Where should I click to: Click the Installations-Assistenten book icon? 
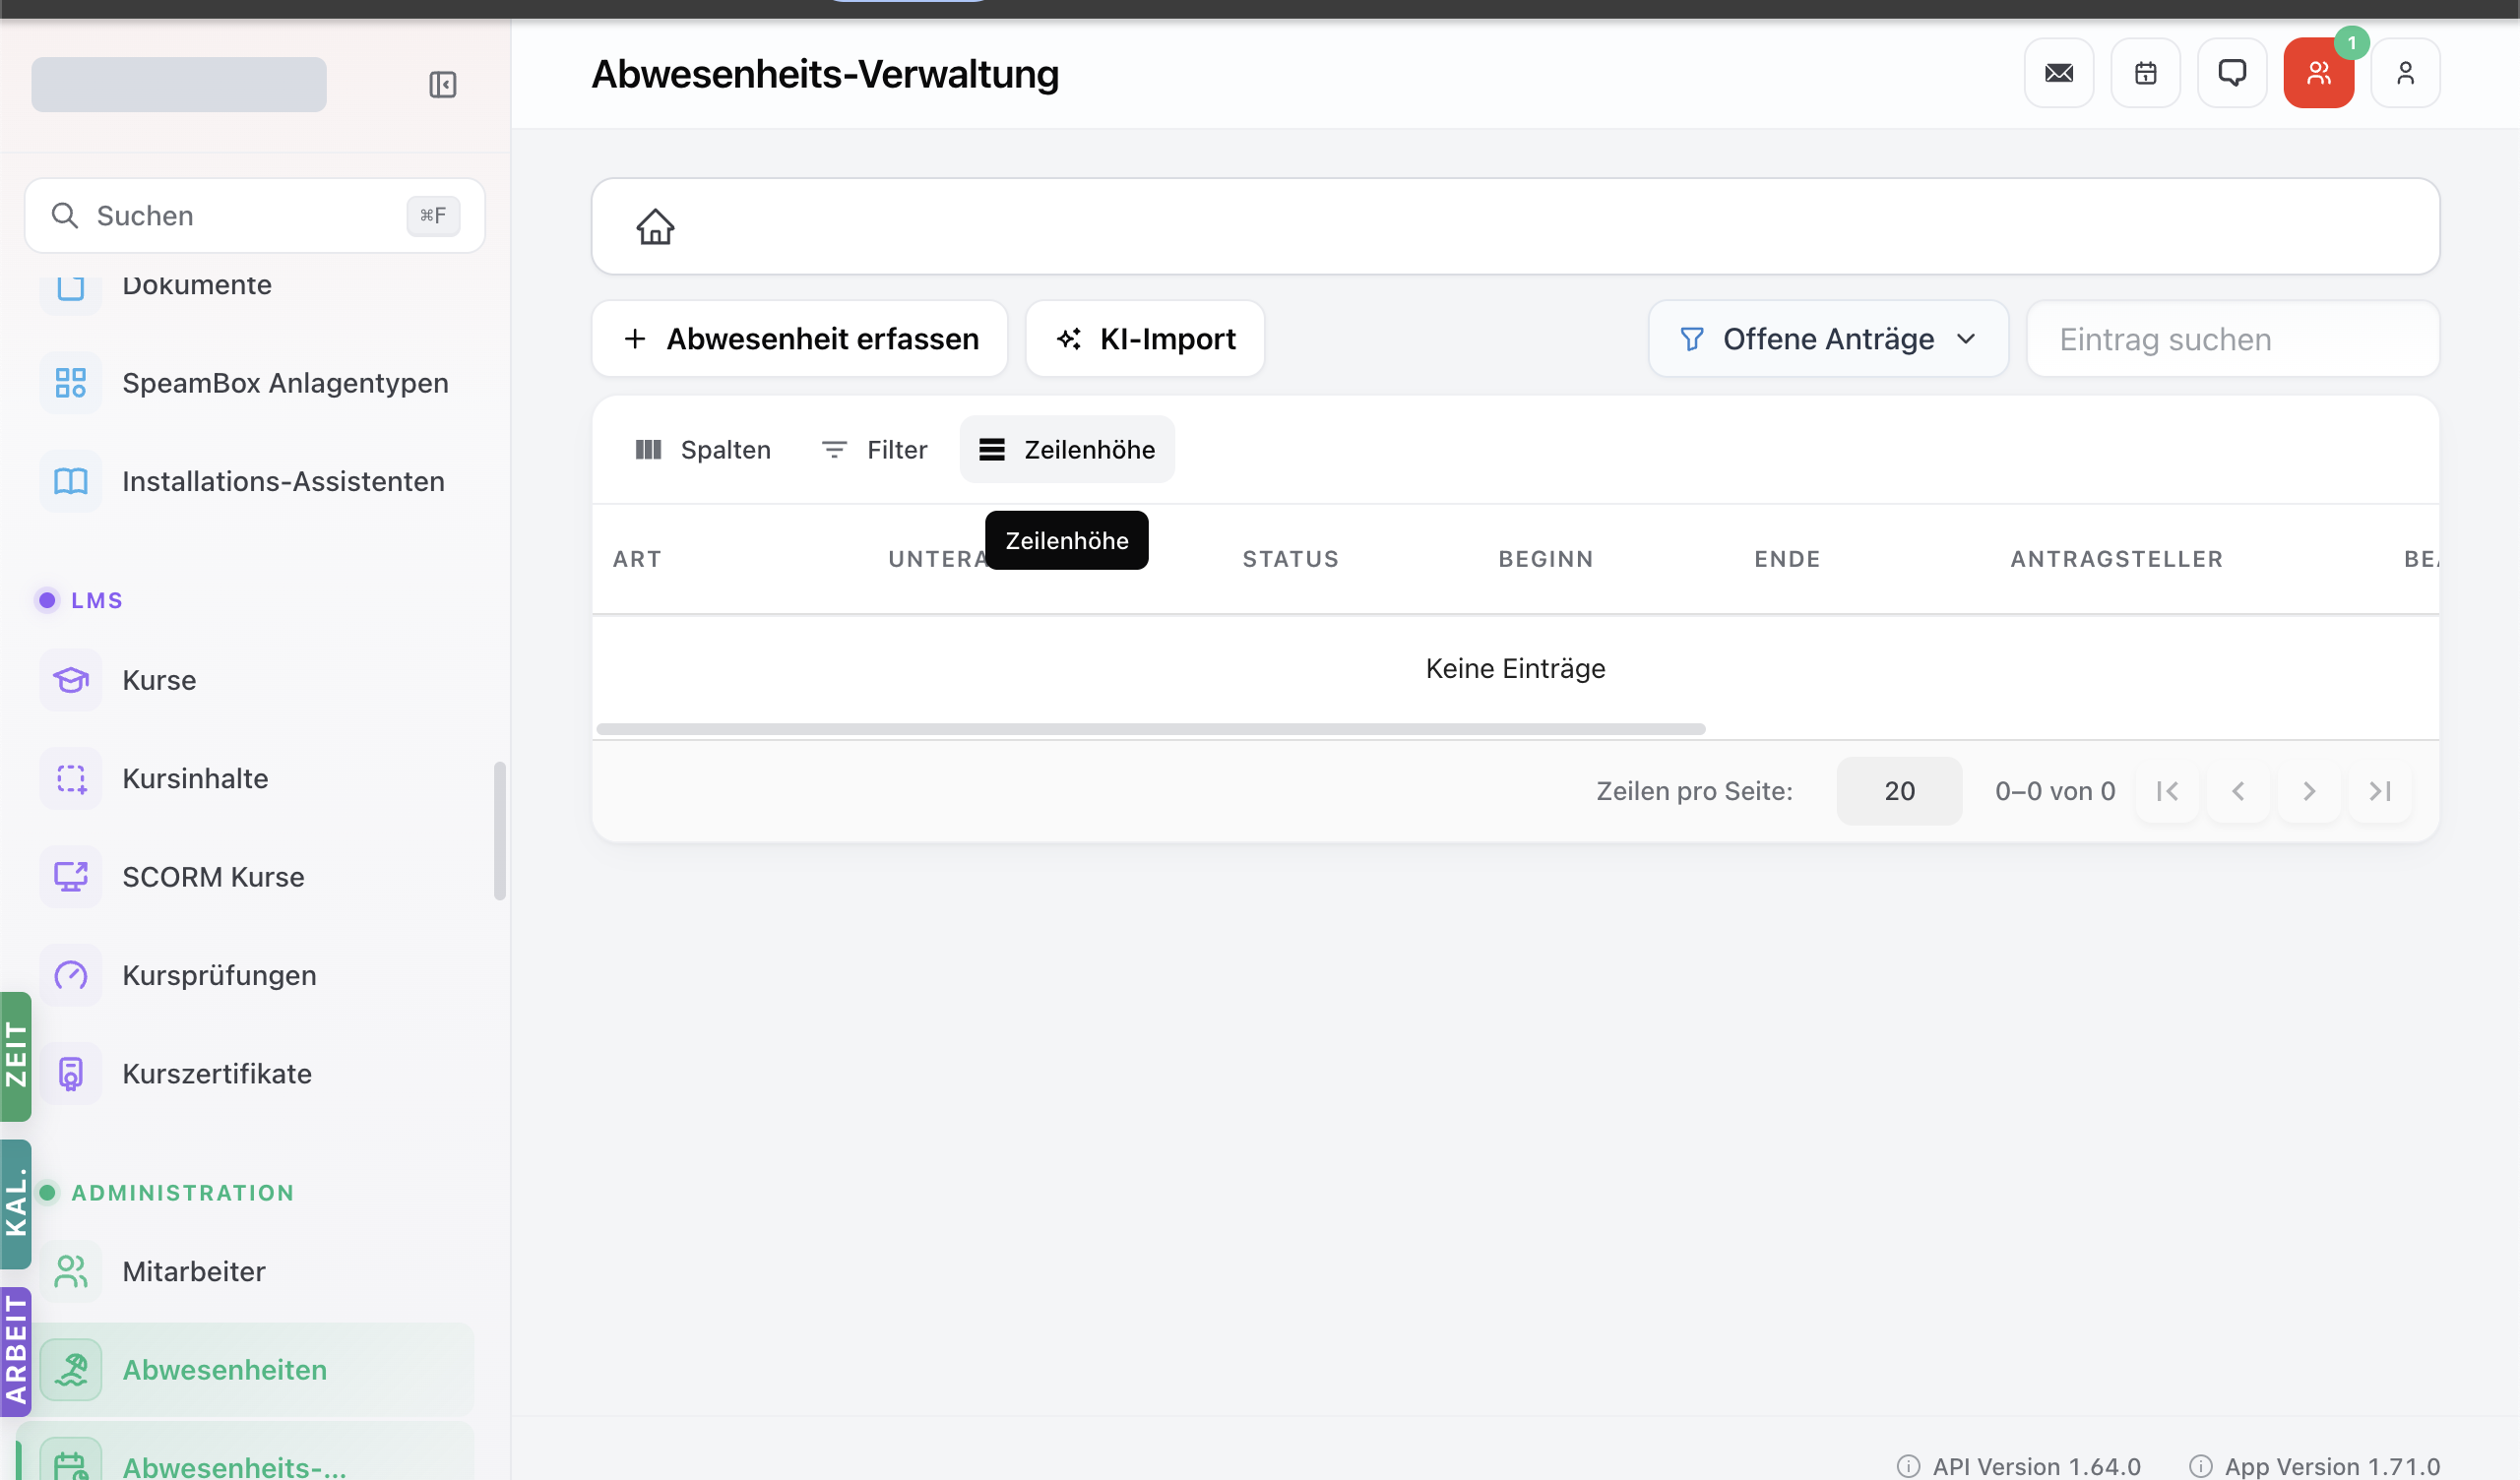pos(71,481)
